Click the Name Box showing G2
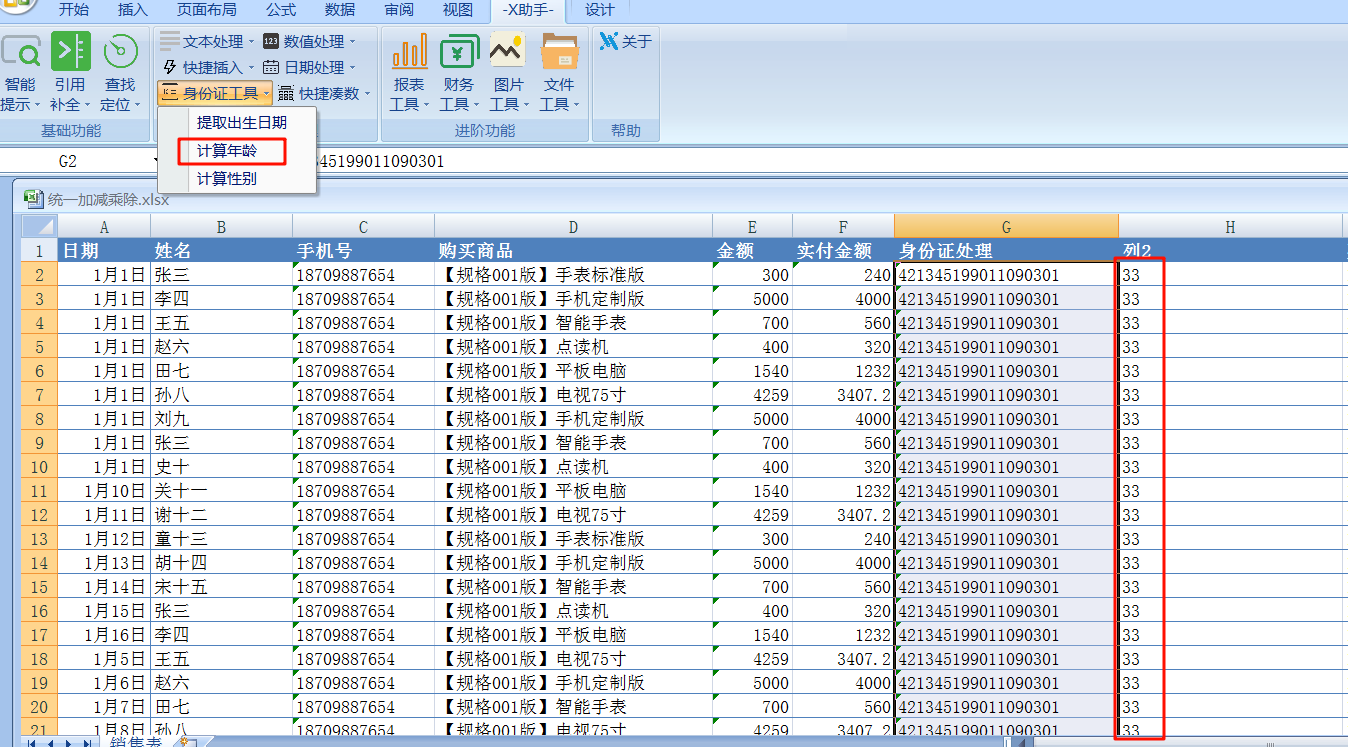 [x=68, y=161]
